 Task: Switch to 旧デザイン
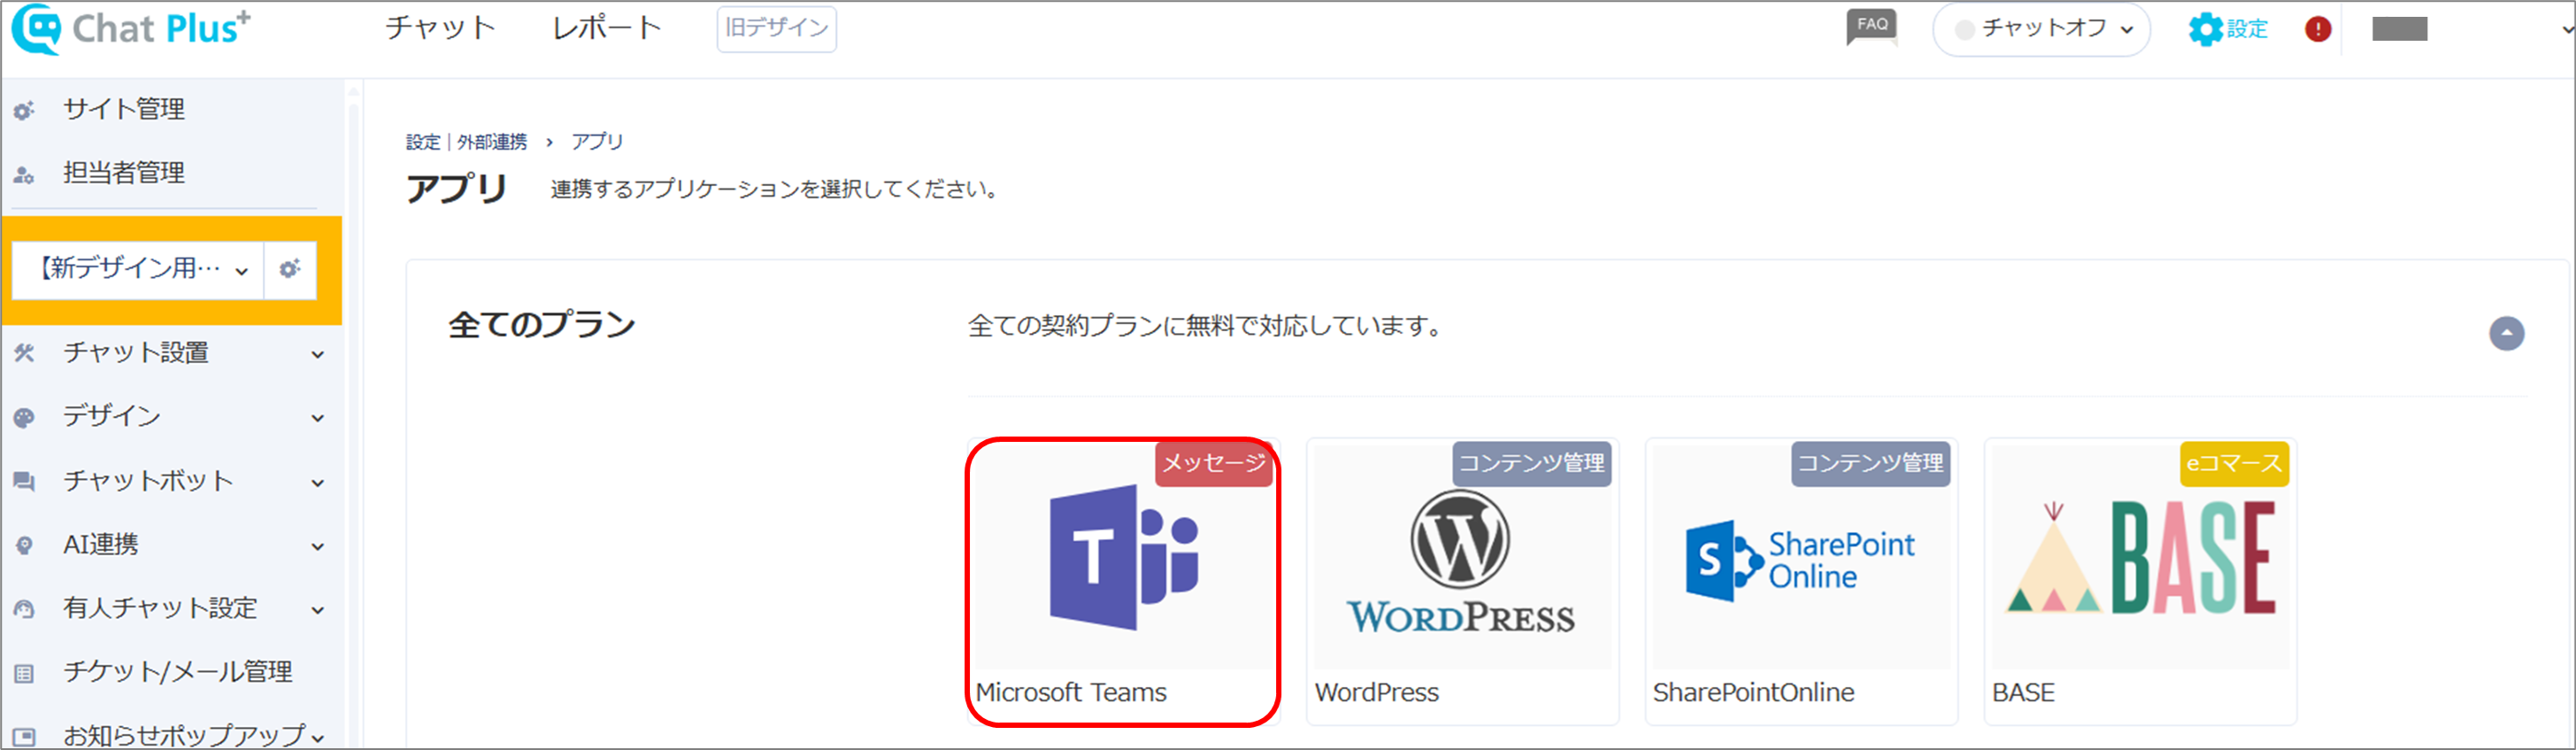point(776,28)
